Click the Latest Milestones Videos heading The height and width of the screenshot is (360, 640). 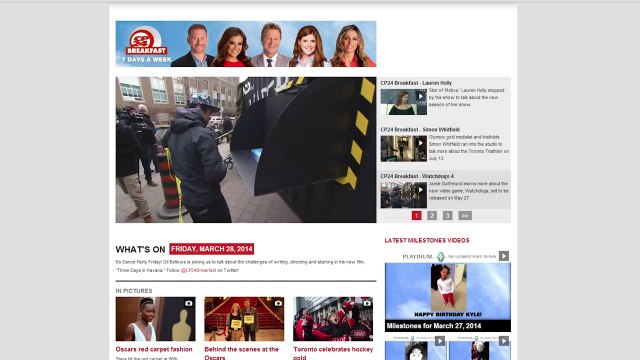point(427,240)
